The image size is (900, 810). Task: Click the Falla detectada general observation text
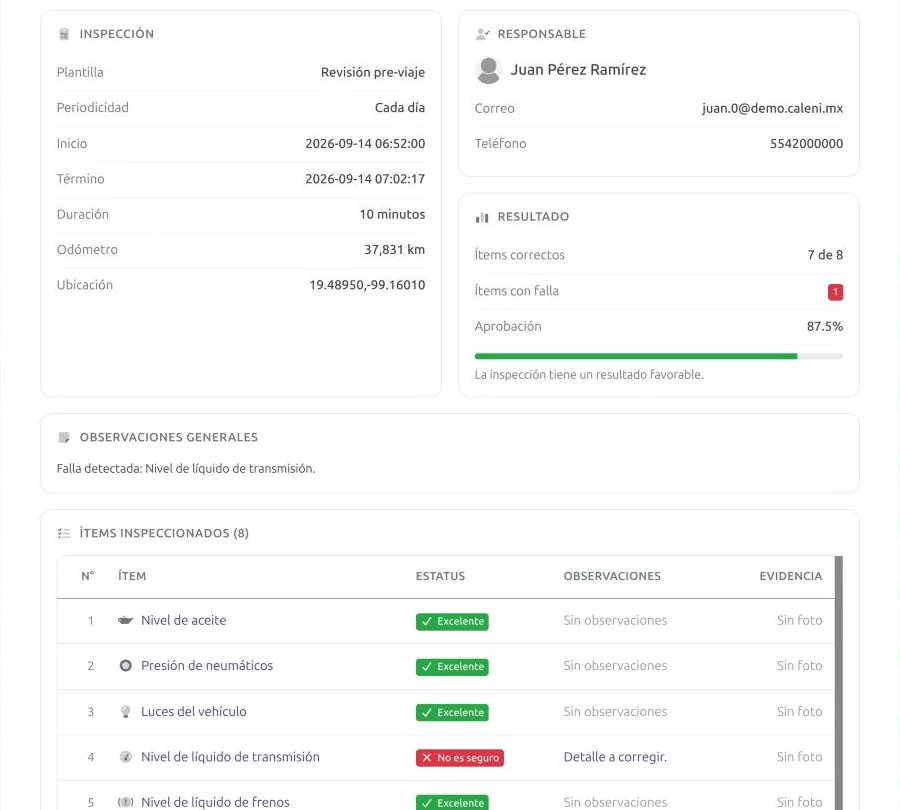(x=186, y=468)
